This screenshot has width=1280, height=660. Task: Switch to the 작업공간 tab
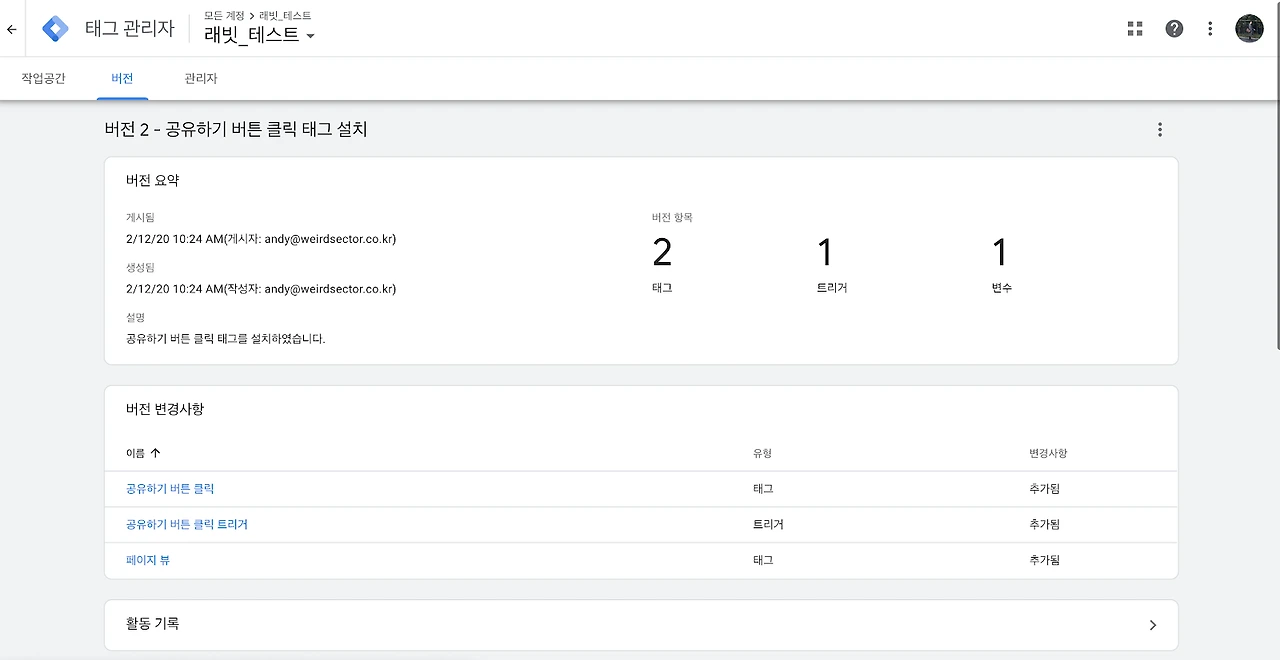(x=43, y=78)
